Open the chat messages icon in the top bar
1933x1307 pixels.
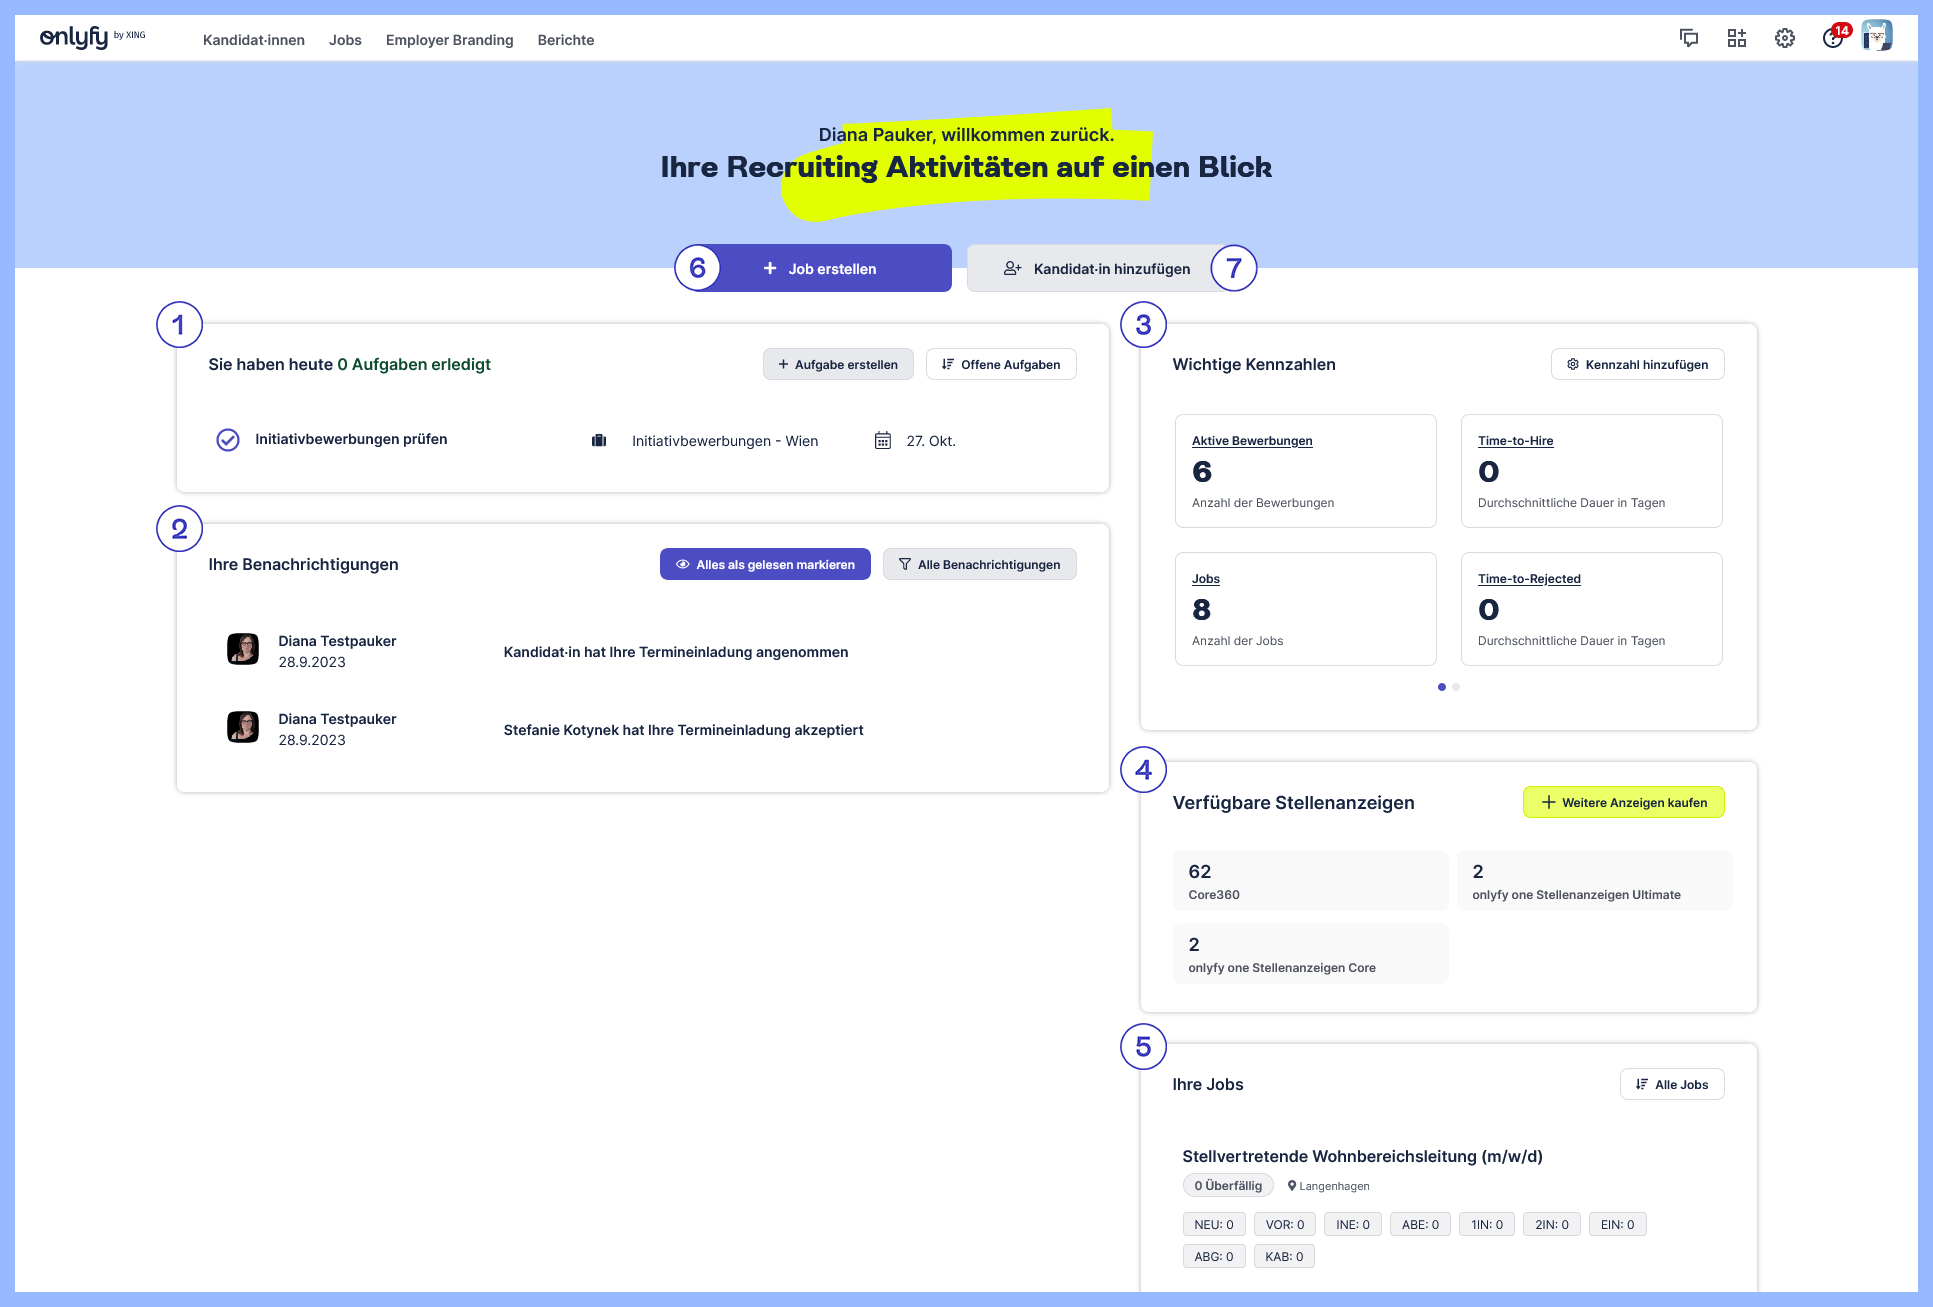pyautogui.click(x=1689, y=38)
